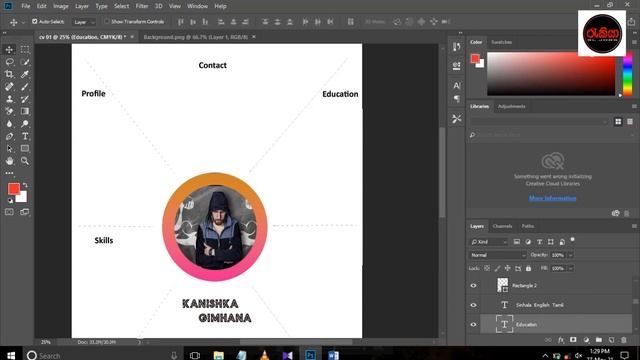The image size is (640, 360).
Task: Toggle Lock all for the layer
Action: [529, 269]
